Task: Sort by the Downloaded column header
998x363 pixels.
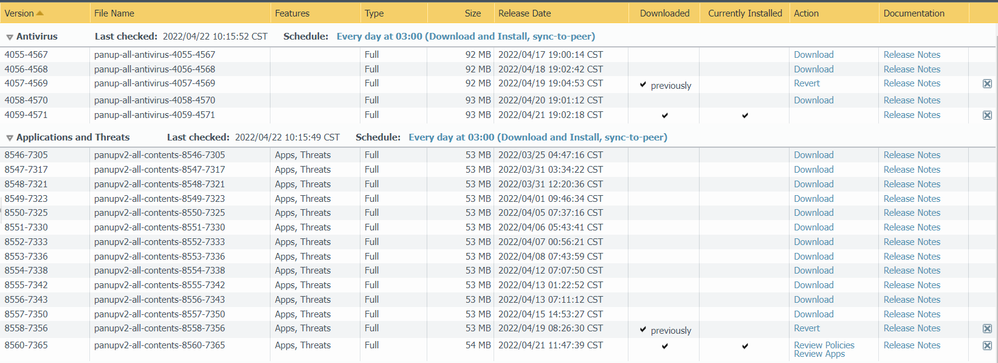Action: (664, 13)
